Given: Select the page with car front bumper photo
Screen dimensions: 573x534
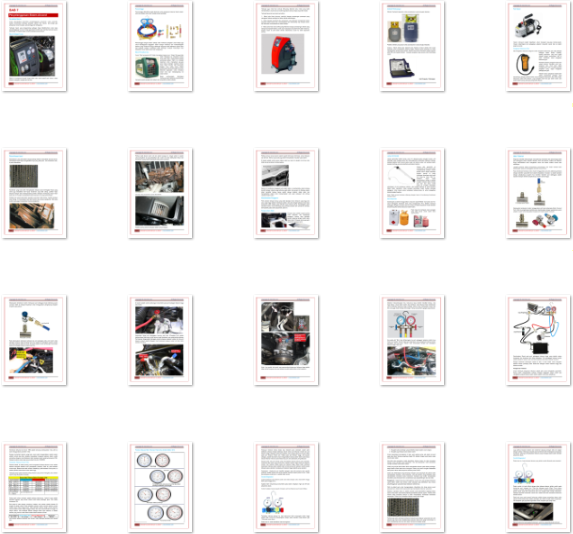Looking at the screenshot, I should click(x=286, y=193).
